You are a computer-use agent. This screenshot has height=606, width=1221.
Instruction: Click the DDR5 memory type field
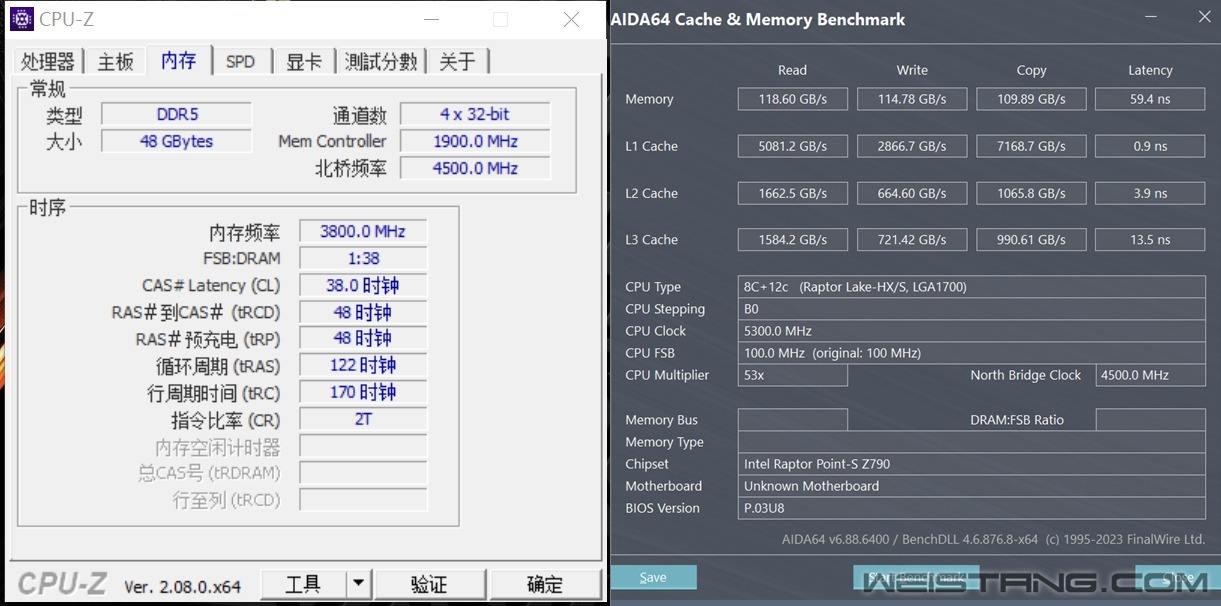(x=176, y=114)
